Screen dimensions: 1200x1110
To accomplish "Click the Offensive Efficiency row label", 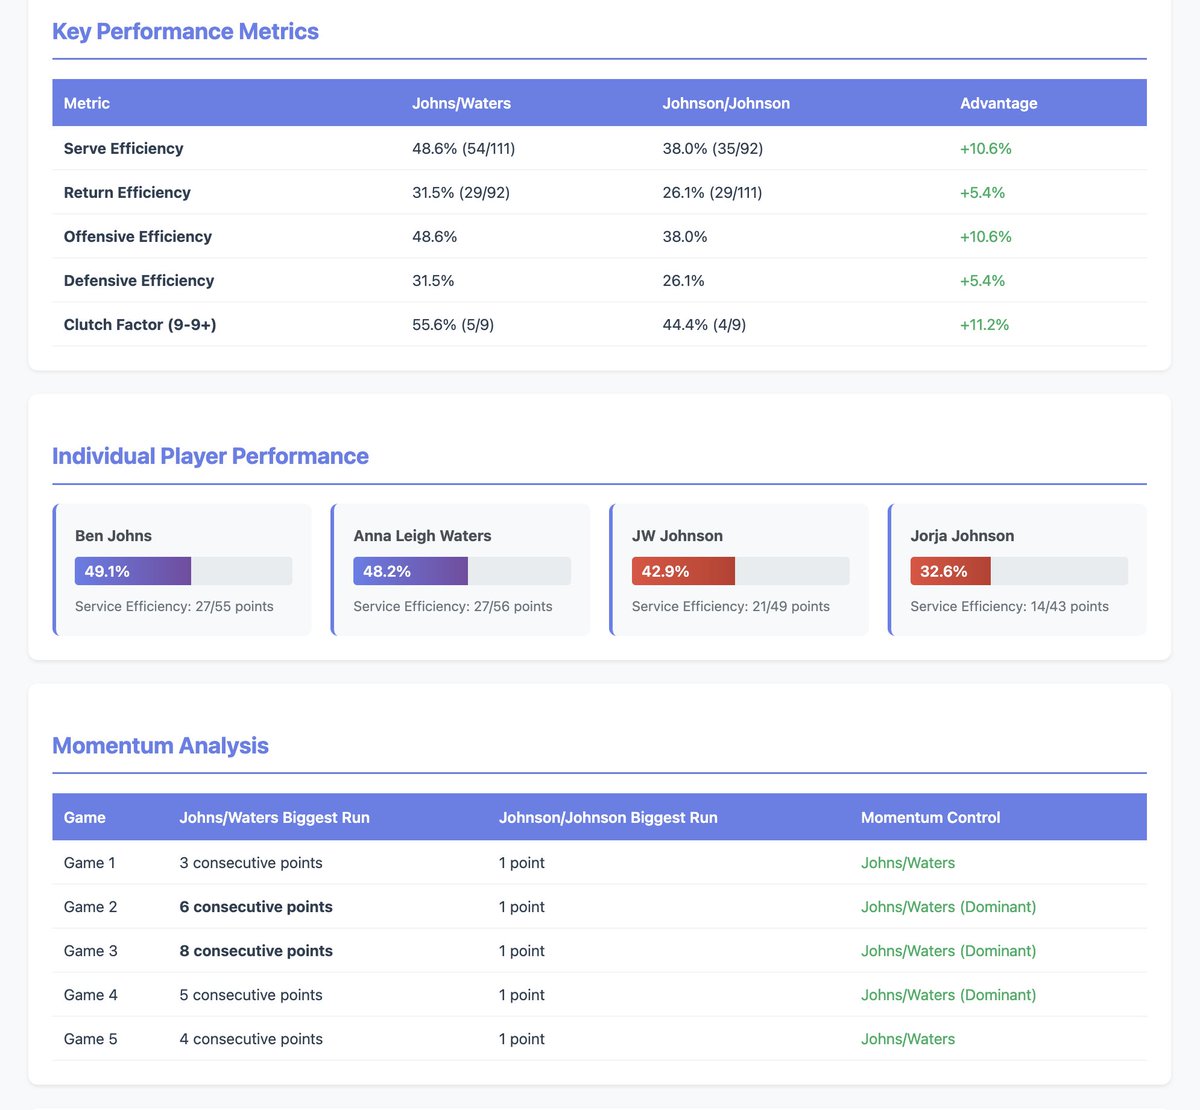I will pos(138,236).
